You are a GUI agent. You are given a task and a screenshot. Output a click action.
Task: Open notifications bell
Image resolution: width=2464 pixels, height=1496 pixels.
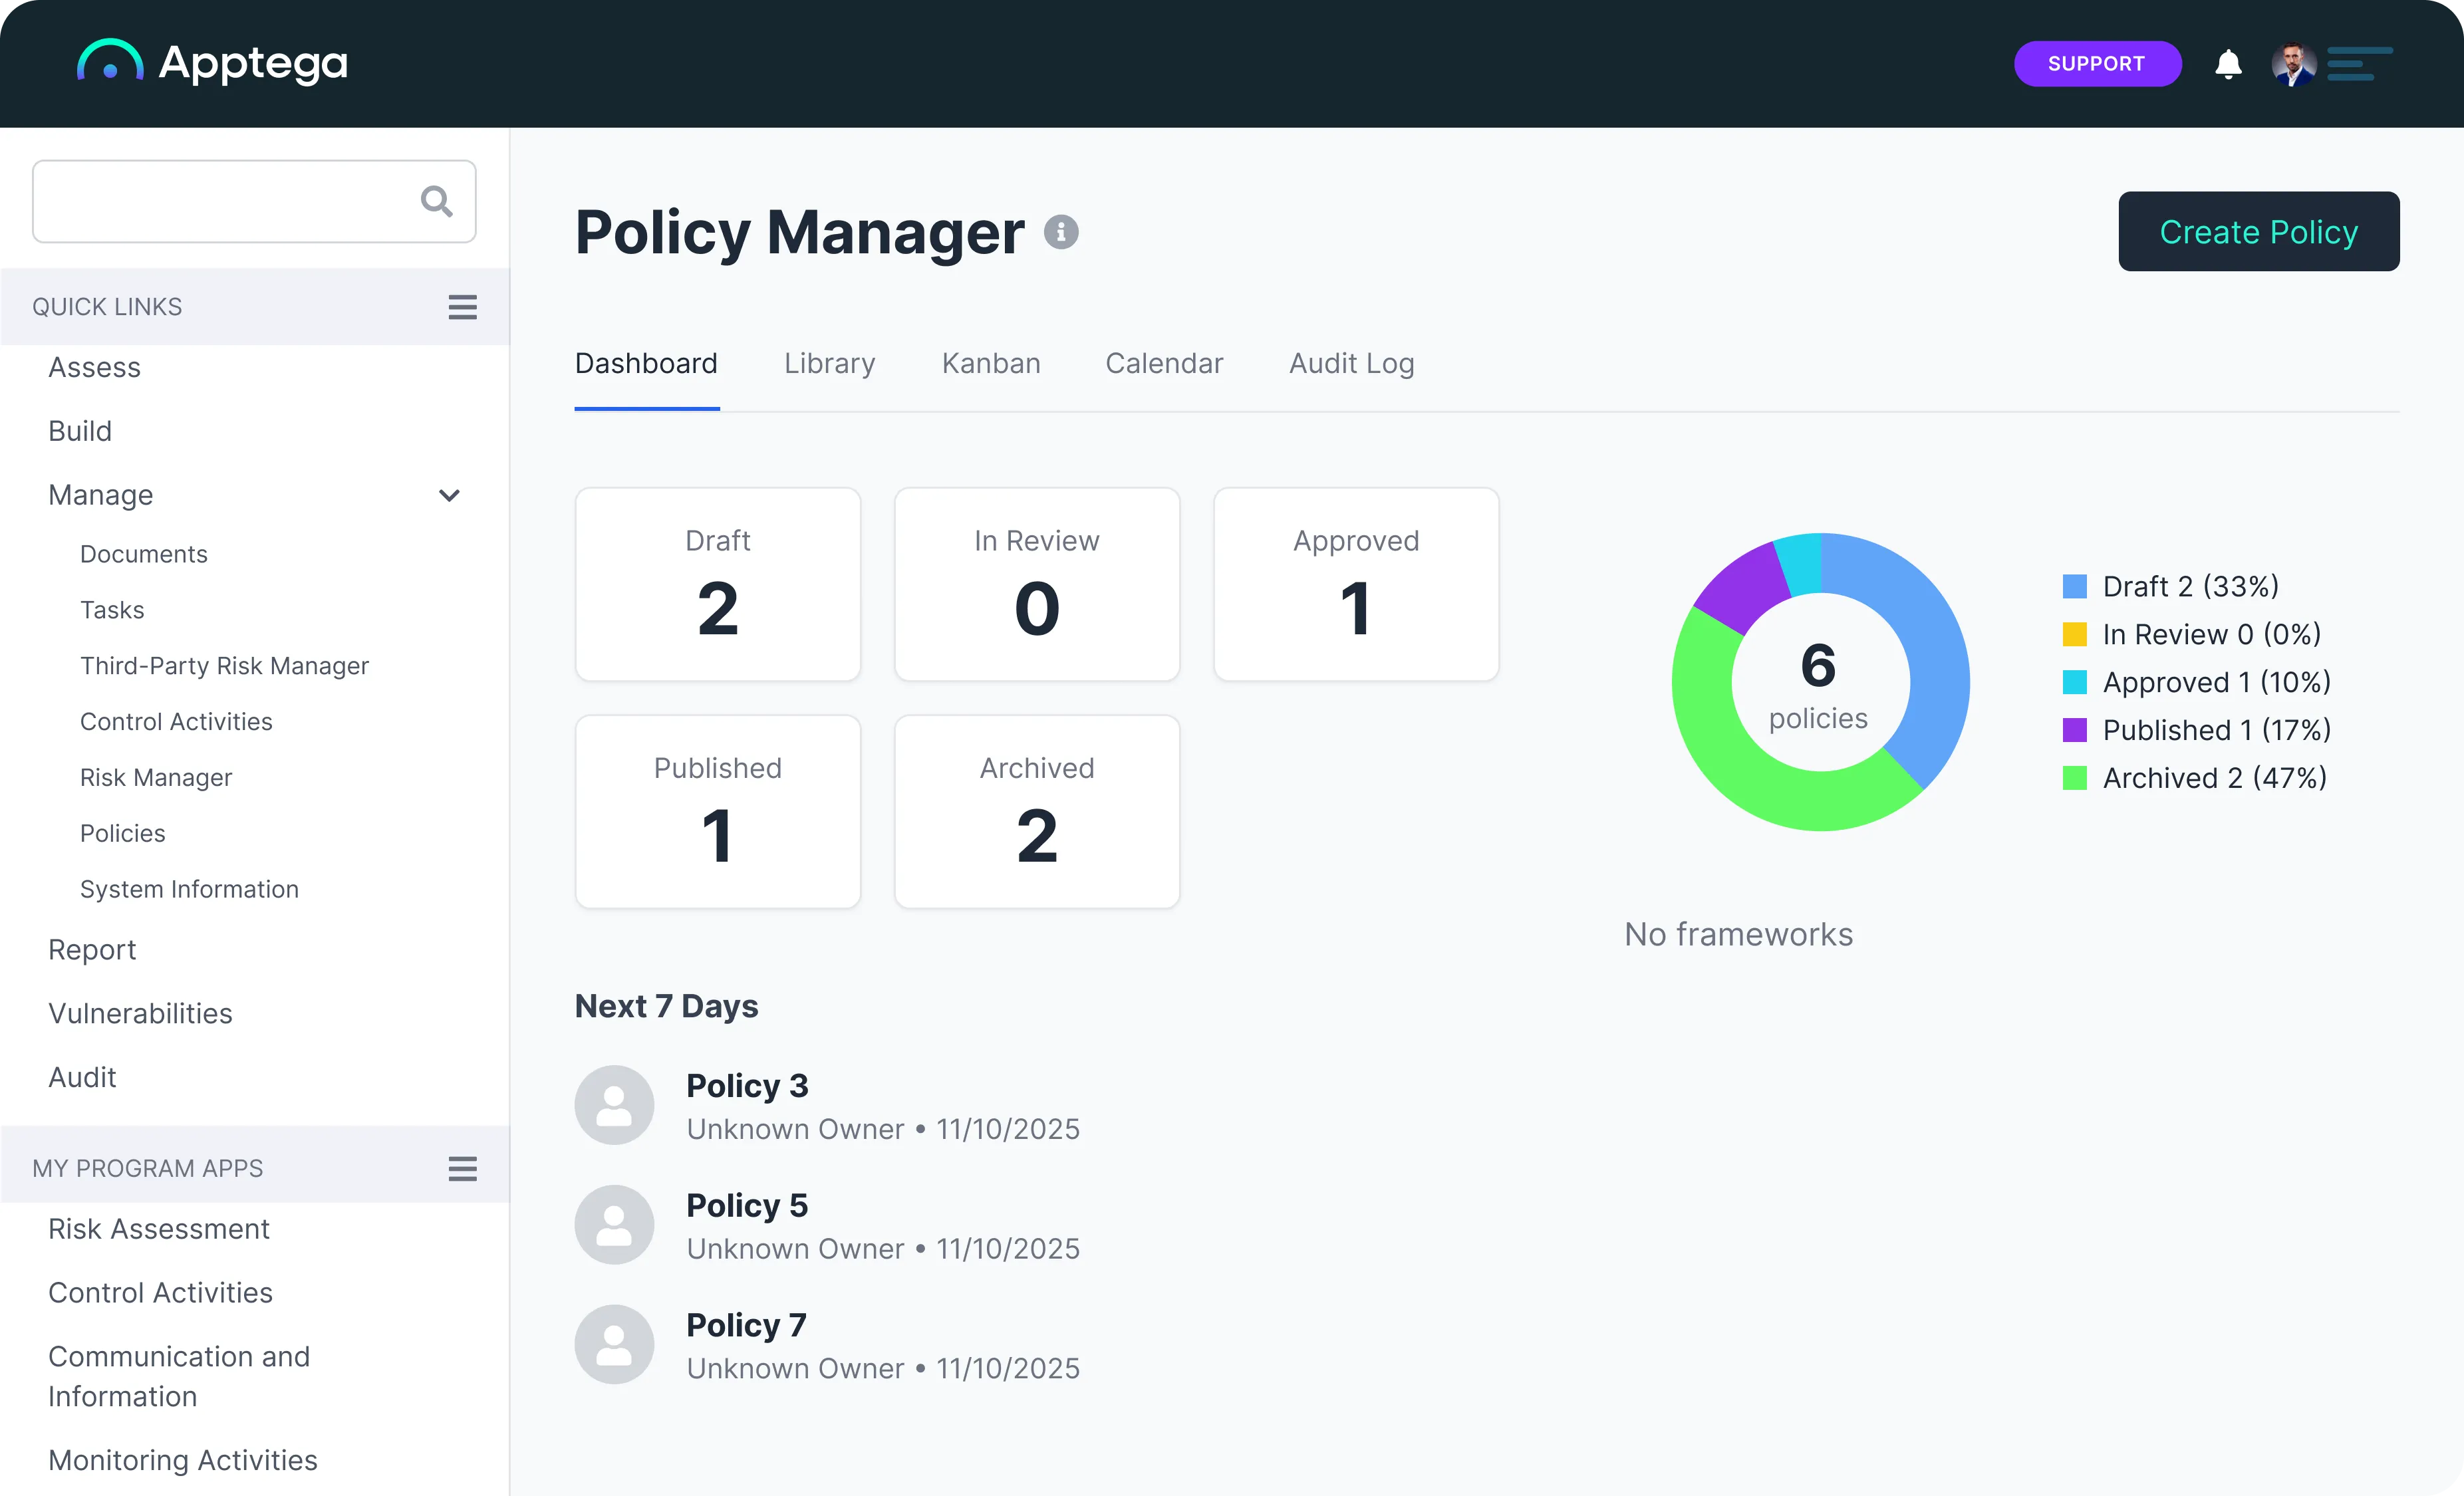[x=2228, y=63]
